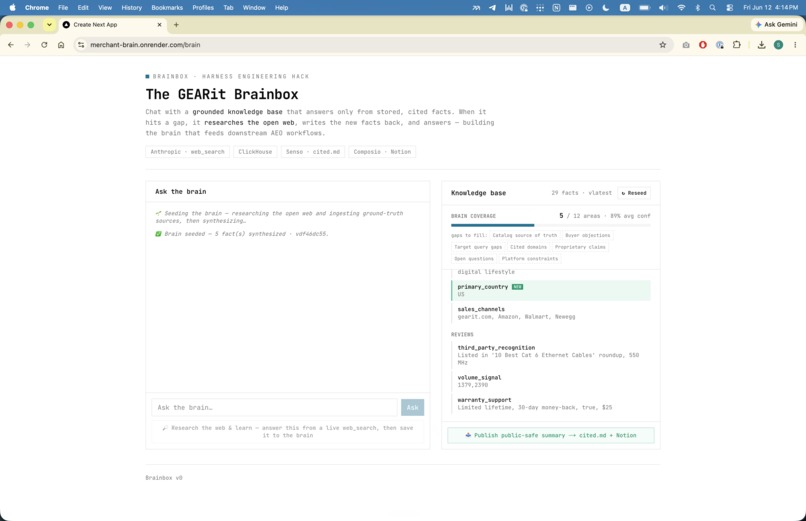Open the browser home page
Image resolution: width=806 pixels, height=521 pixels.
pyautogui.click(x=61, y=45)
